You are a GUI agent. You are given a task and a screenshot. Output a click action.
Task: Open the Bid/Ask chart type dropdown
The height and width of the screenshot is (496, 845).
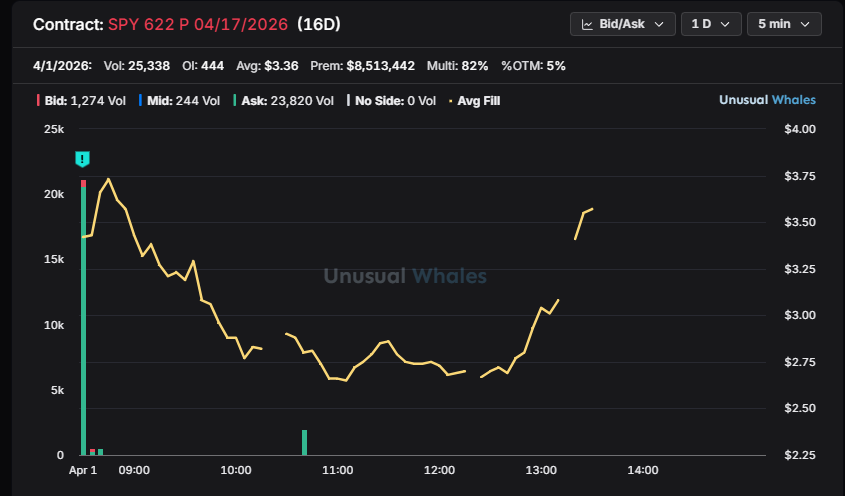tap(622, 24)
